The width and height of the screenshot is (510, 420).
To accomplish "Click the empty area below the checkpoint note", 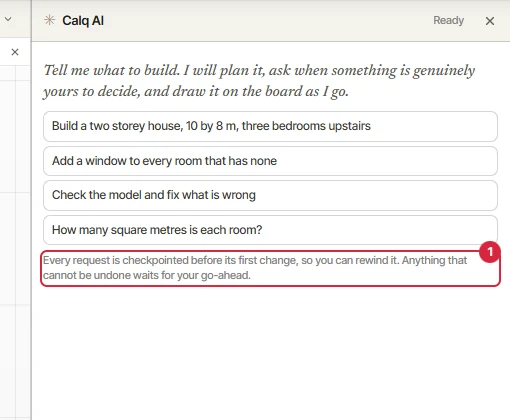I will pyautogui.click(x=270, y=353).
